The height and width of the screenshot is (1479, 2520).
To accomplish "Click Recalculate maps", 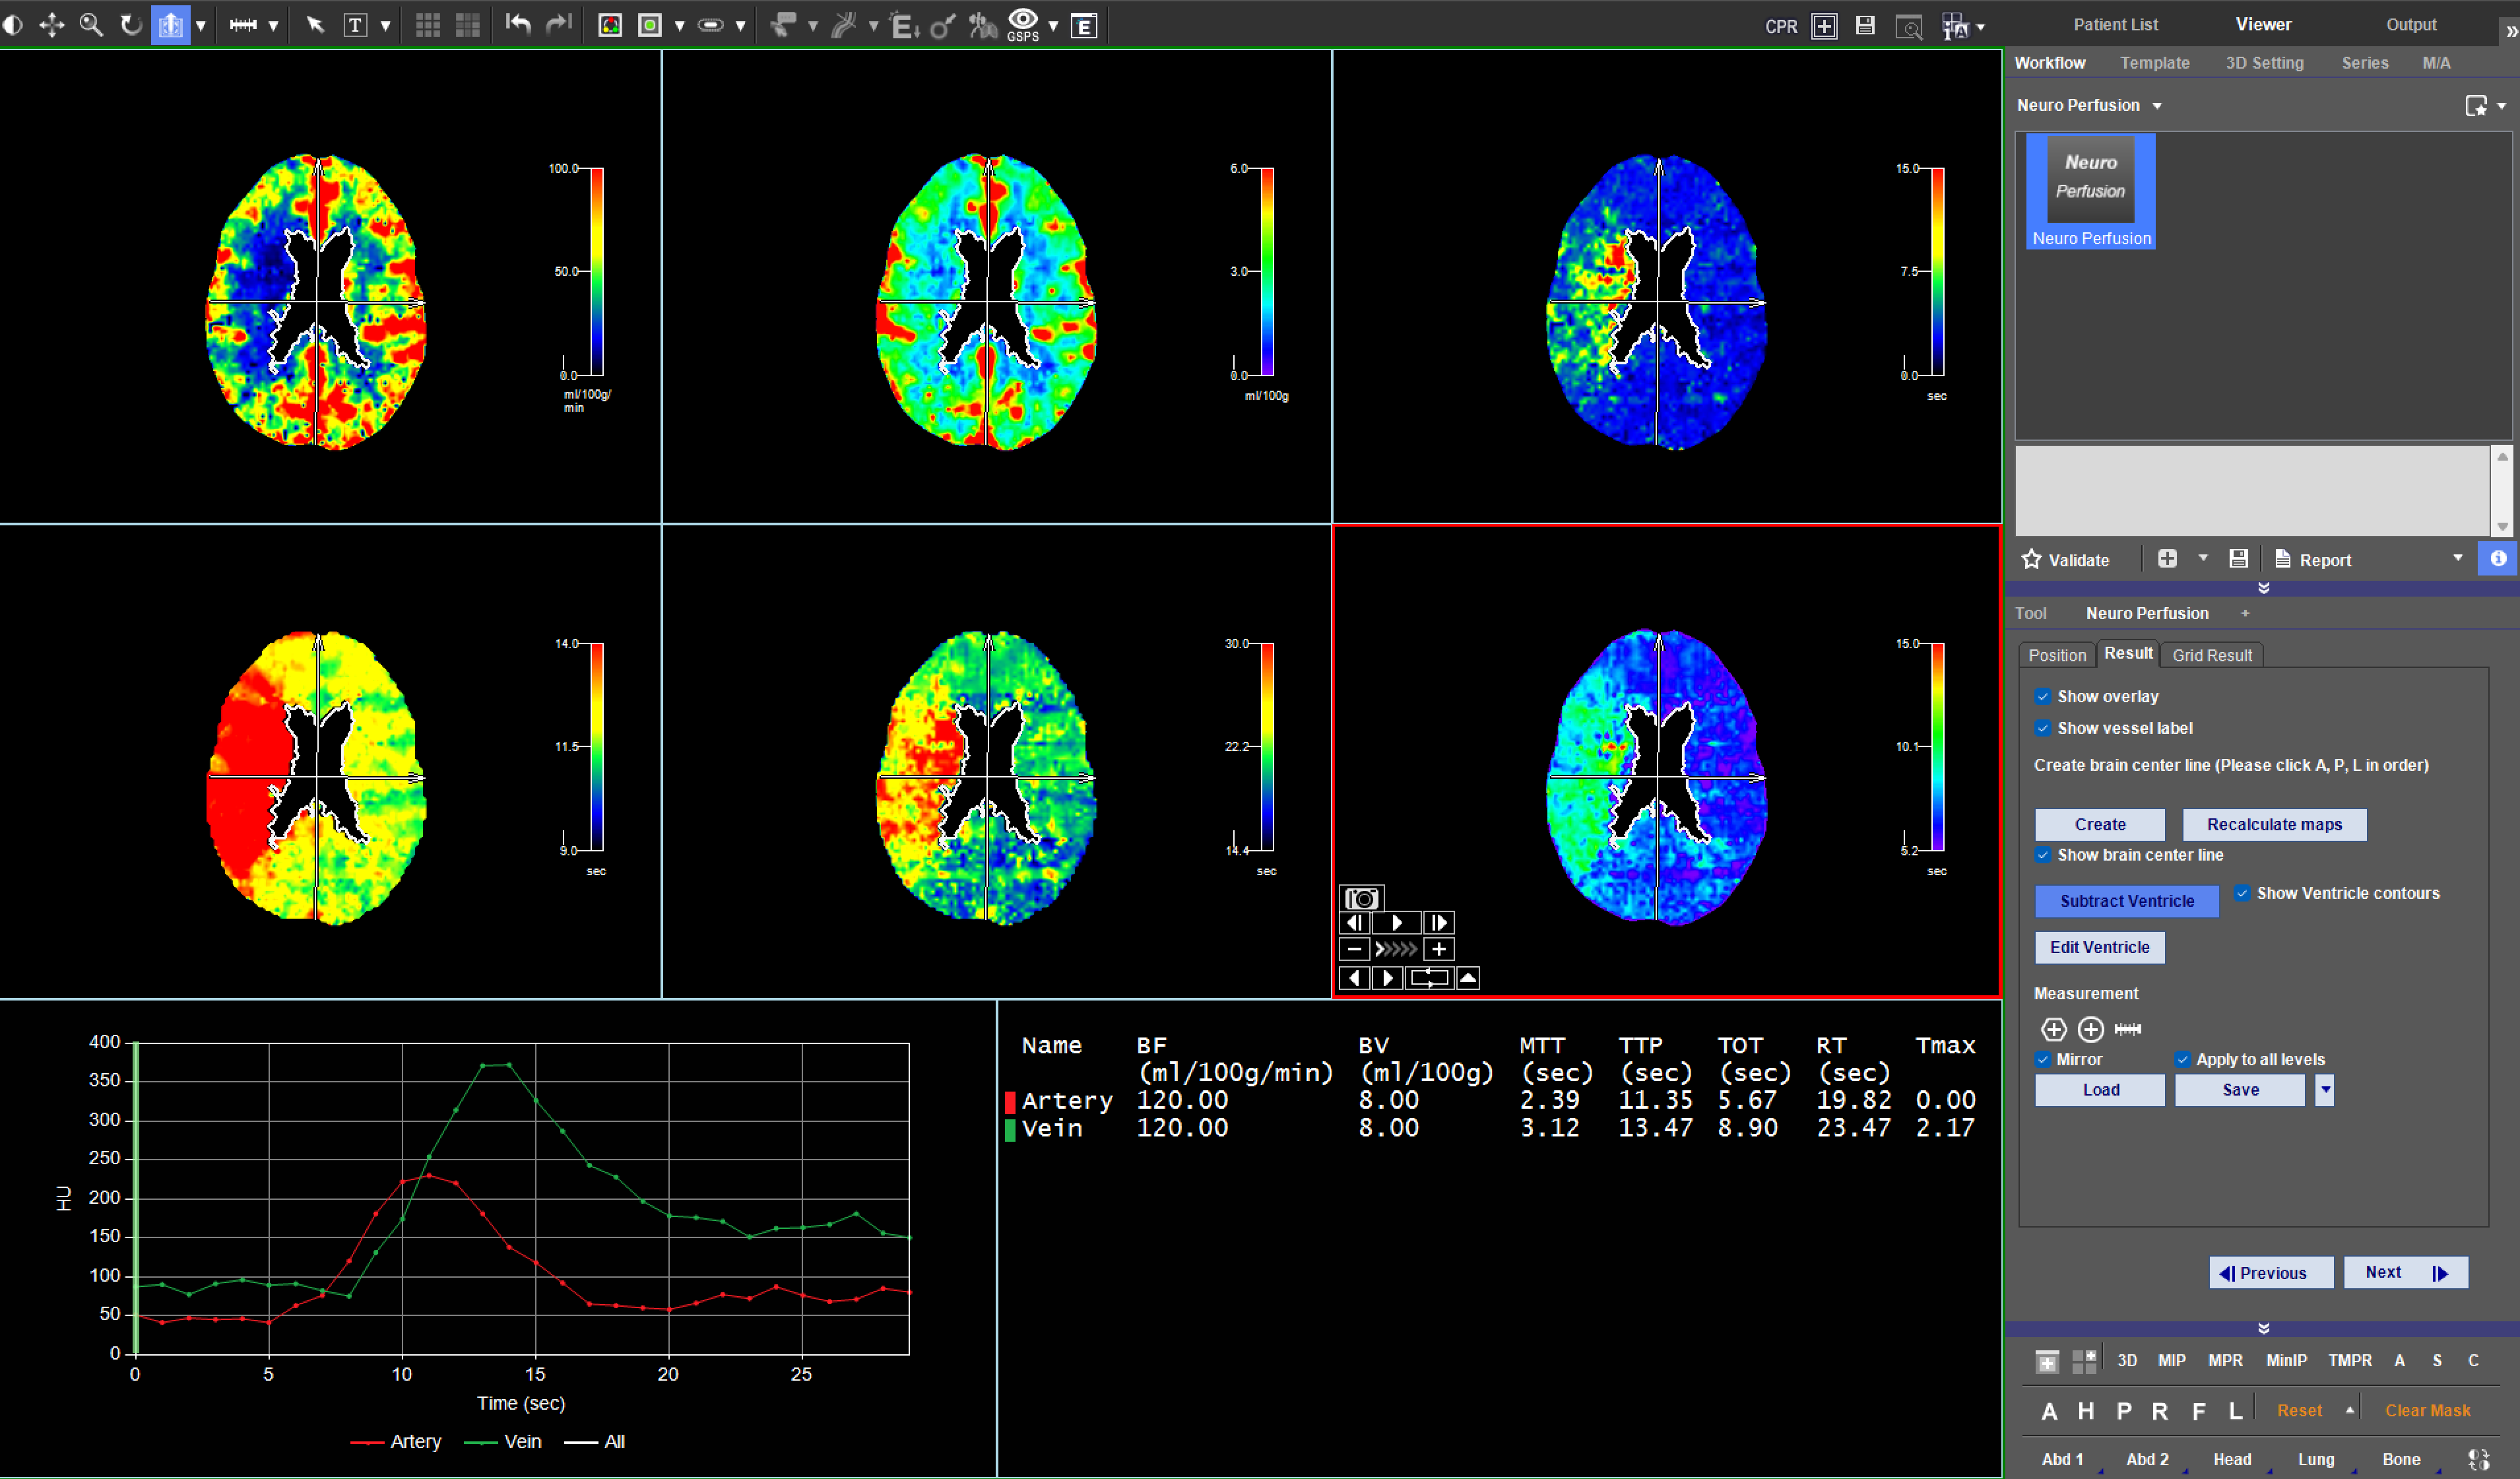I will (x=2274, y=824).
